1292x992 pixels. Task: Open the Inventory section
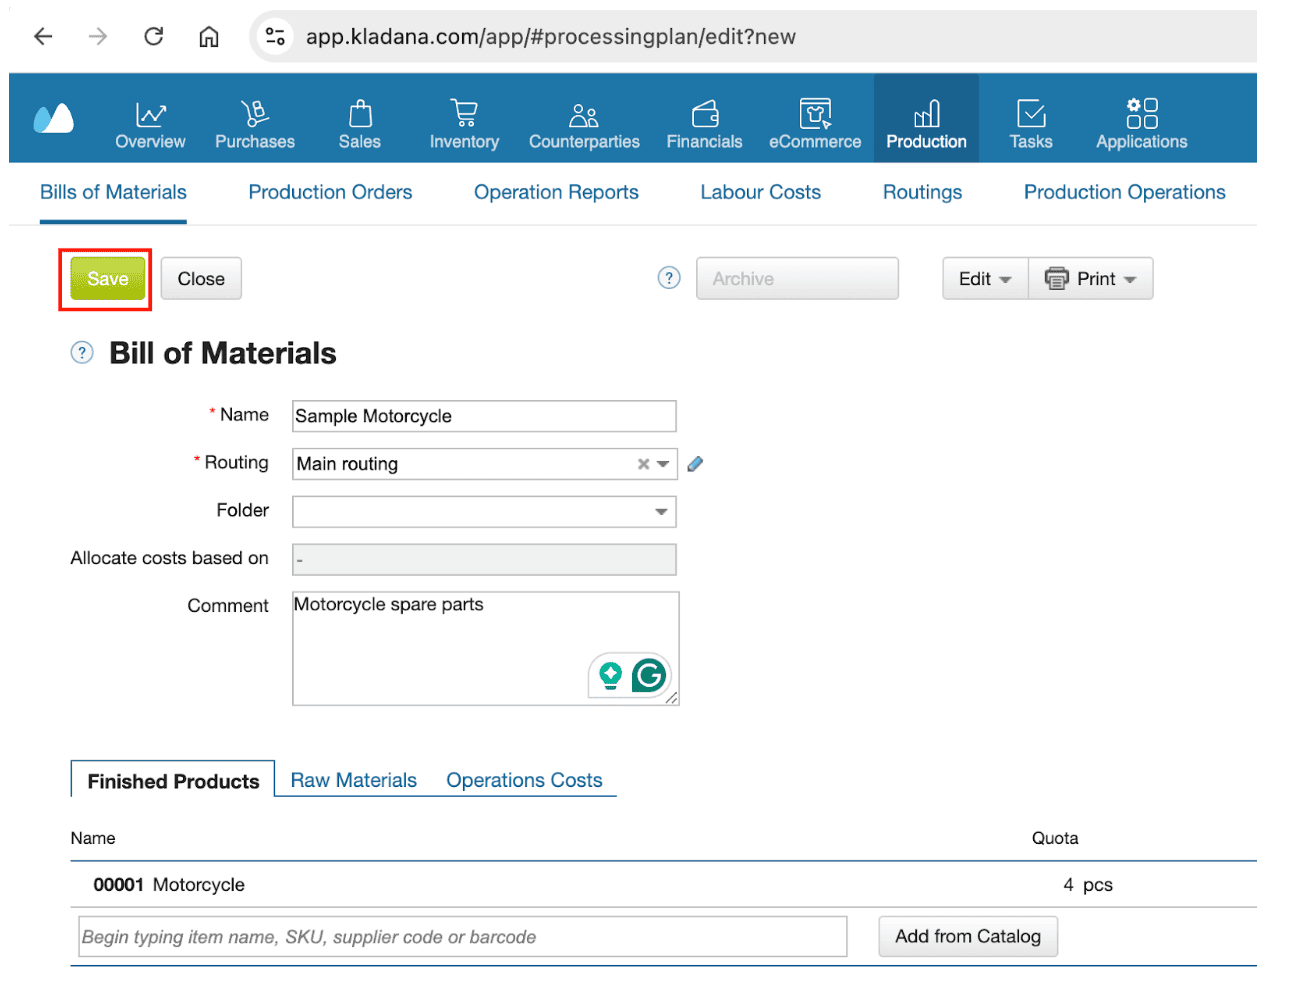click(x=464, y=125)
